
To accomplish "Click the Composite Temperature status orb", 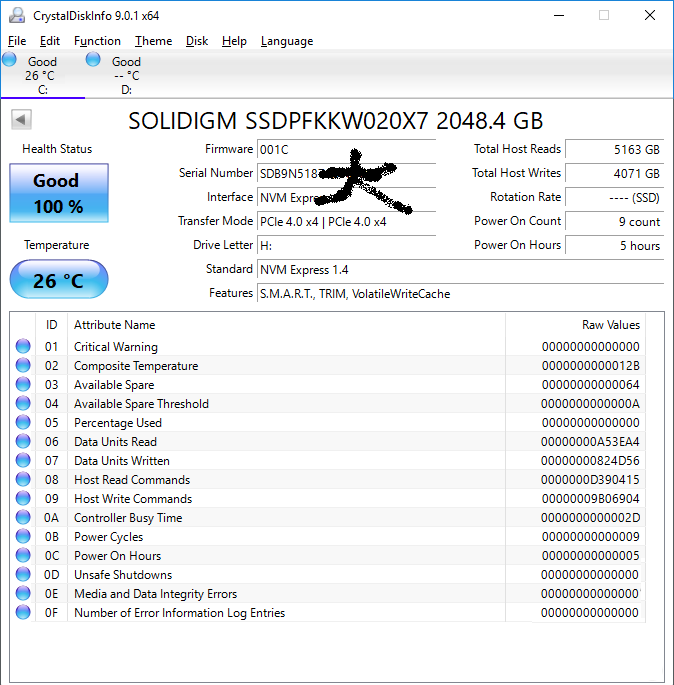I will coord(23,365).
